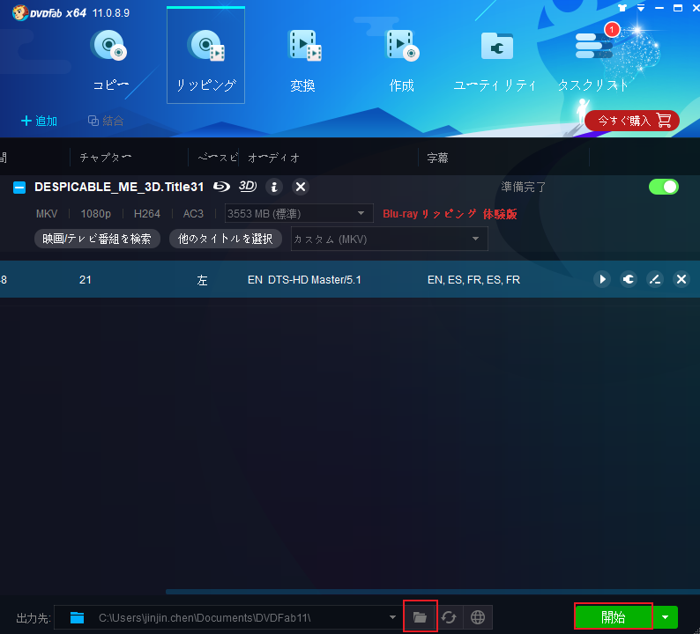The height and width of the screenshot is (634, 700).
Task: Show source info with the i icon
Action: pyautogui.click(x=274, y=187)
